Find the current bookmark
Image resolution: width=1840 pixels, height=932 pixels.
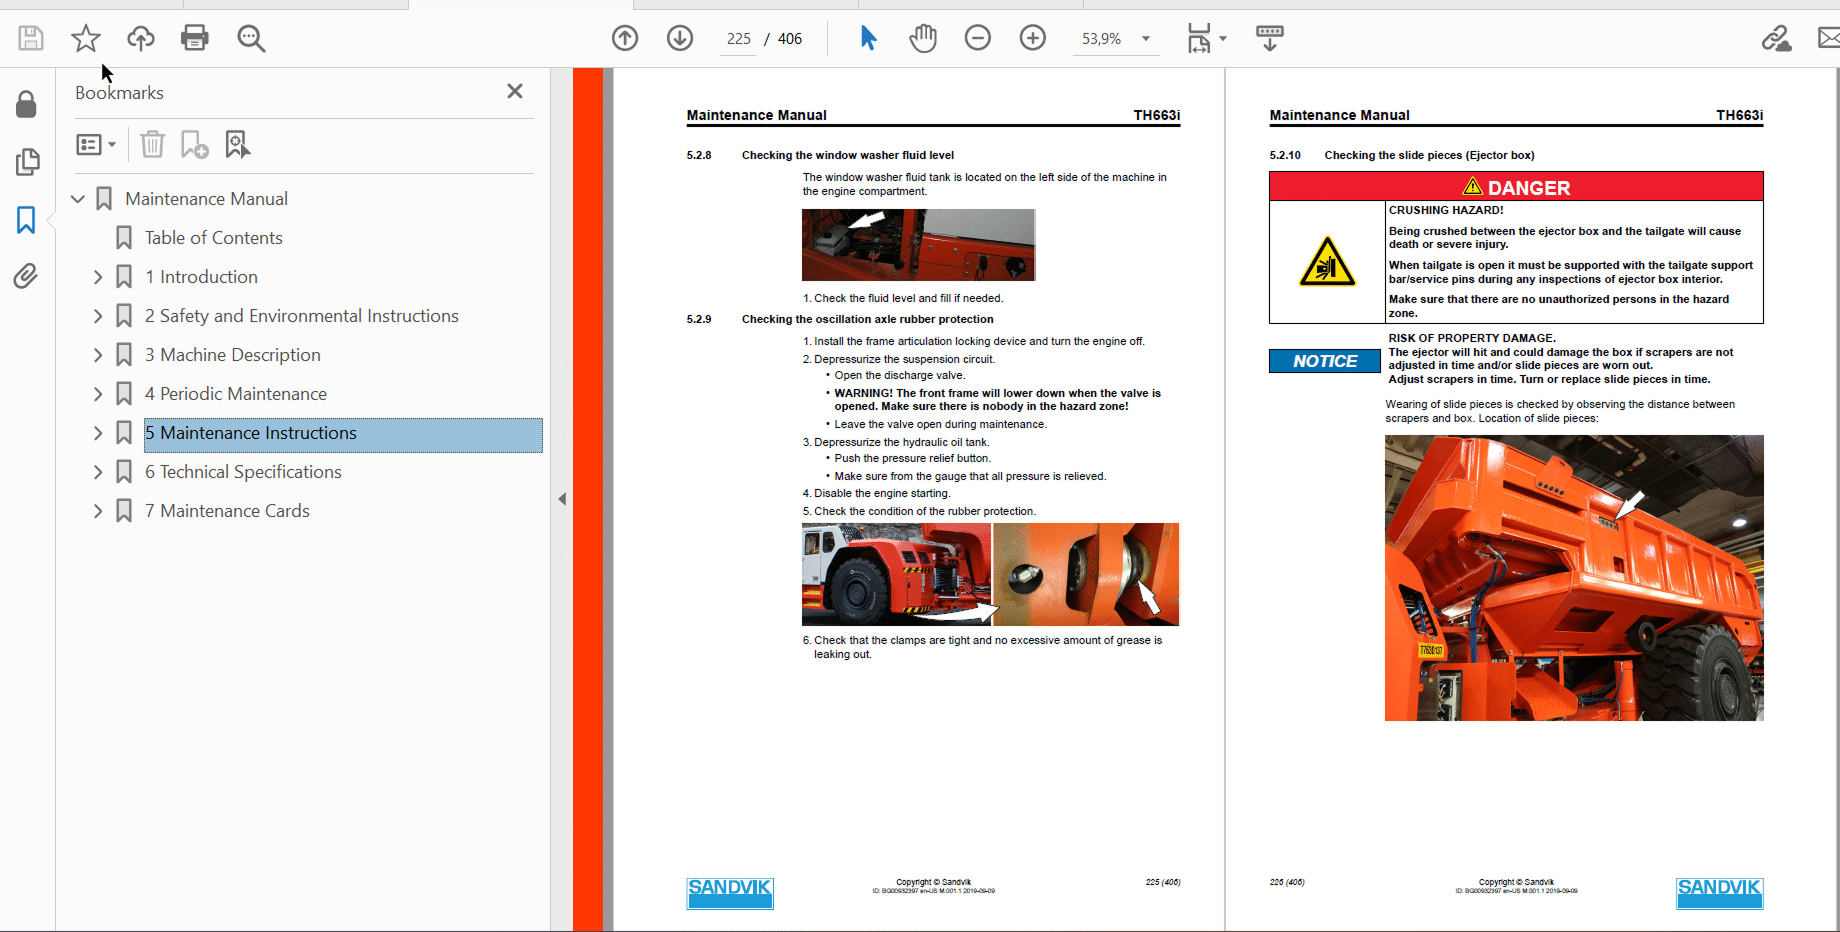point(237,145)
